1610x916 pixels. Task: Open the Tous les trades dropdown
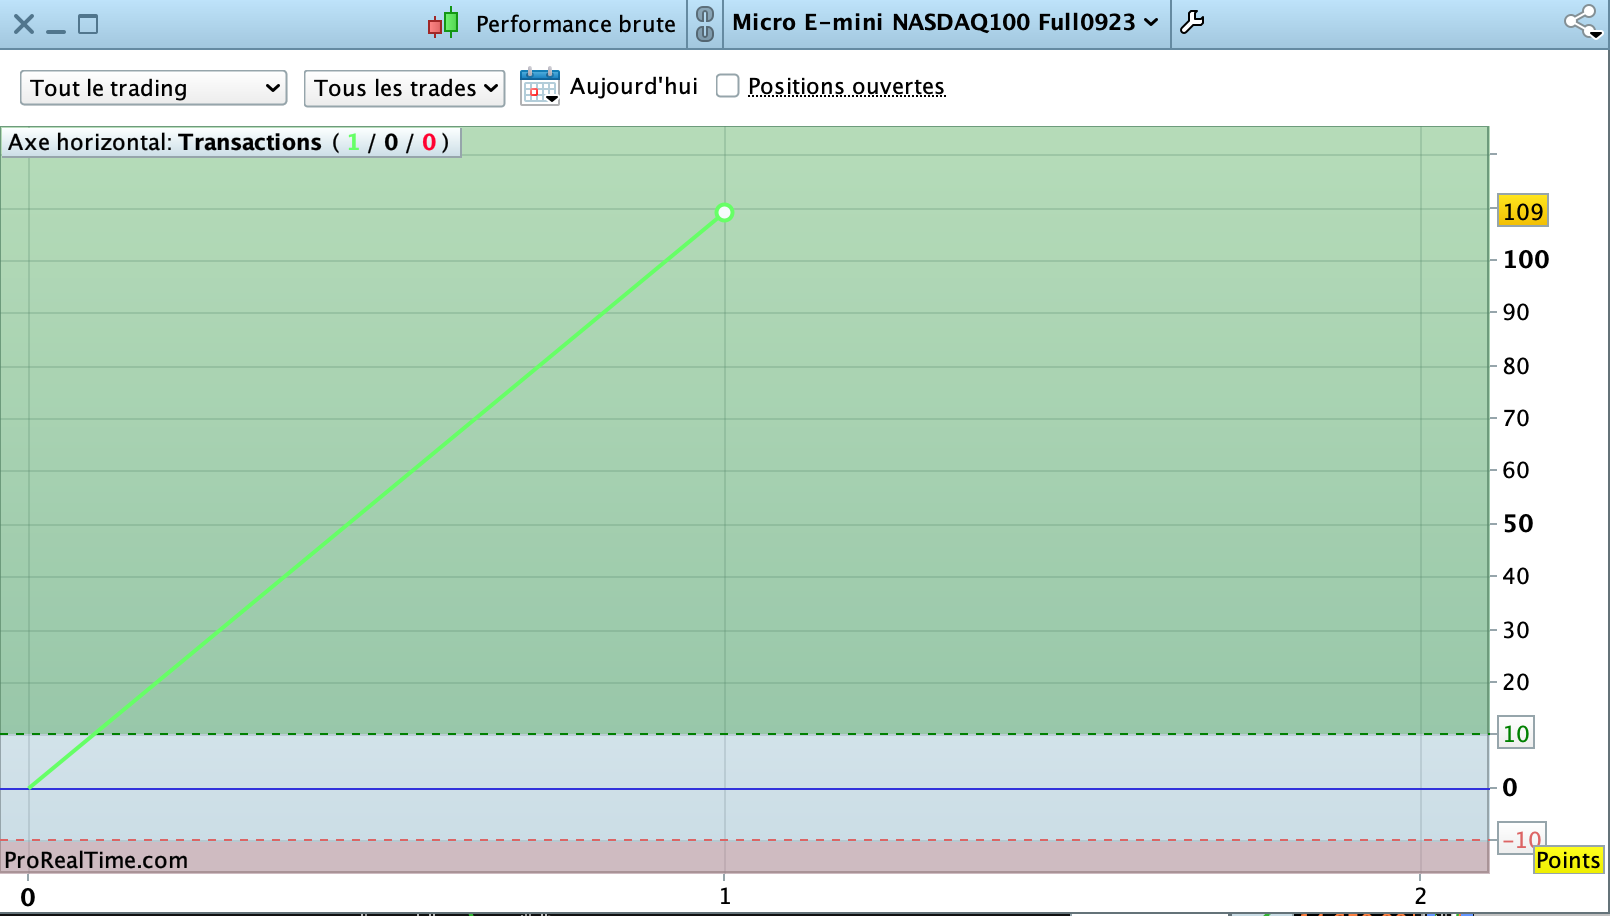coord(404,88)
